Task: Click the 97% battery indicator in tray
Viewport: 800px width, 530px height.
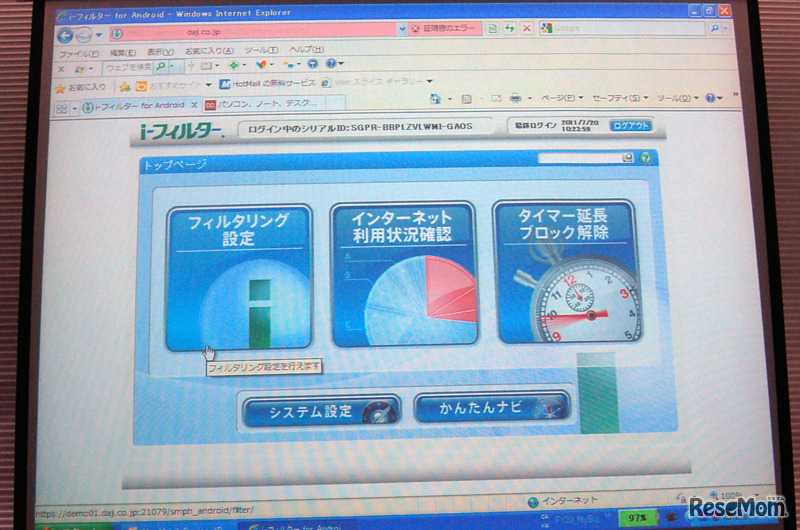Action: point(636,517)
